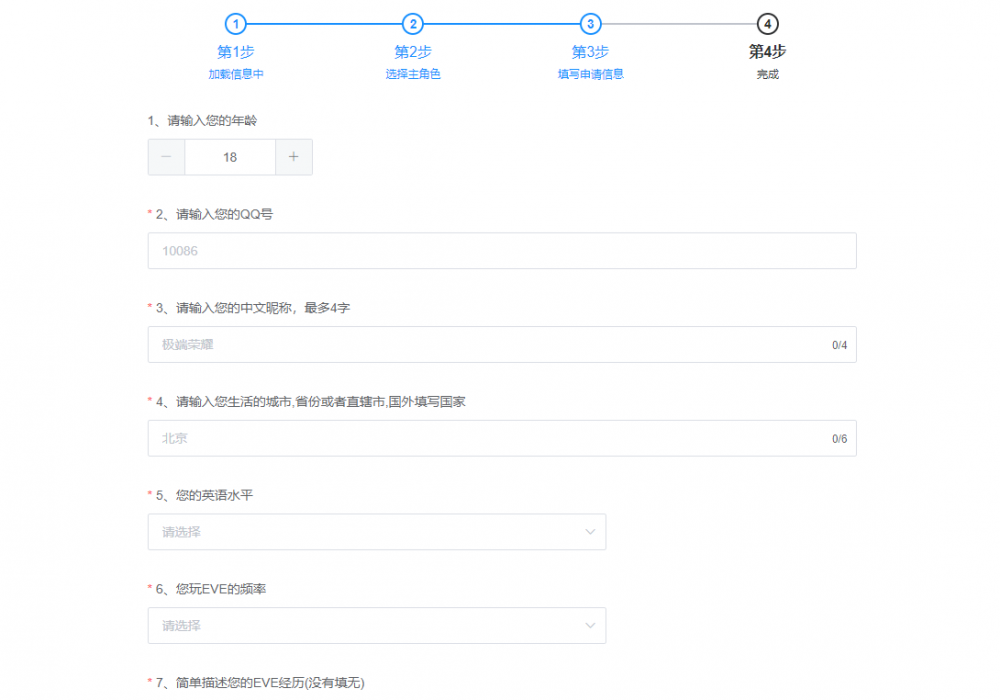Click the 简单描述您的EVE经历 question label
1000x700 pixels.
point(260,683)
